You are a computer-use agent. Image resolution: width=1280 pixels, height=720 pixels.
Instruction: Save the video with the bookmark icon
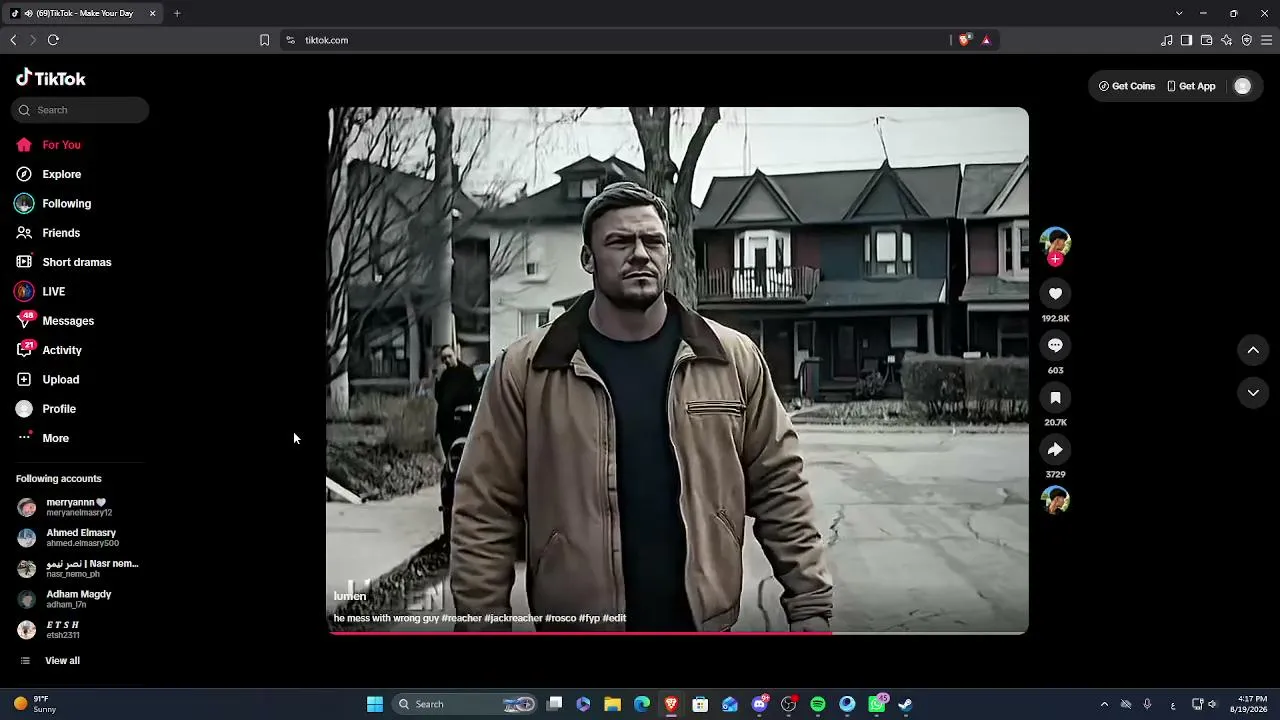[x=1055, y=397]
